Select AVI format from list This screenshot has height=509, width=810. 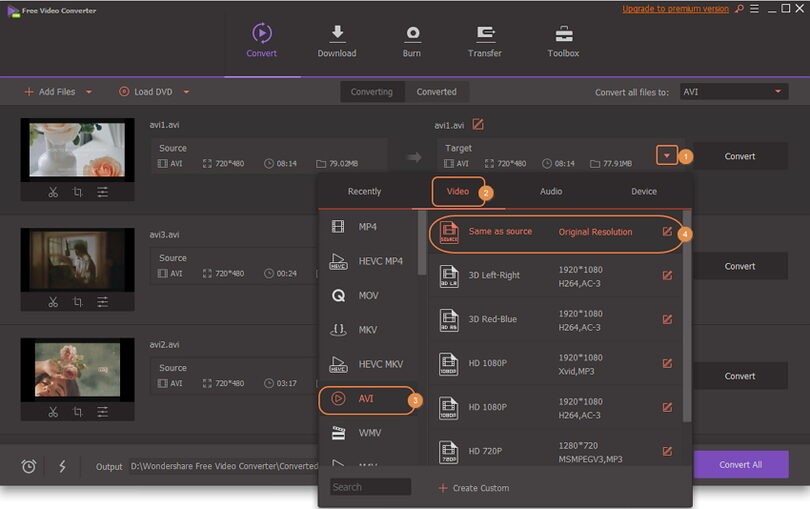pyautogui.click(x=367, y=399)
